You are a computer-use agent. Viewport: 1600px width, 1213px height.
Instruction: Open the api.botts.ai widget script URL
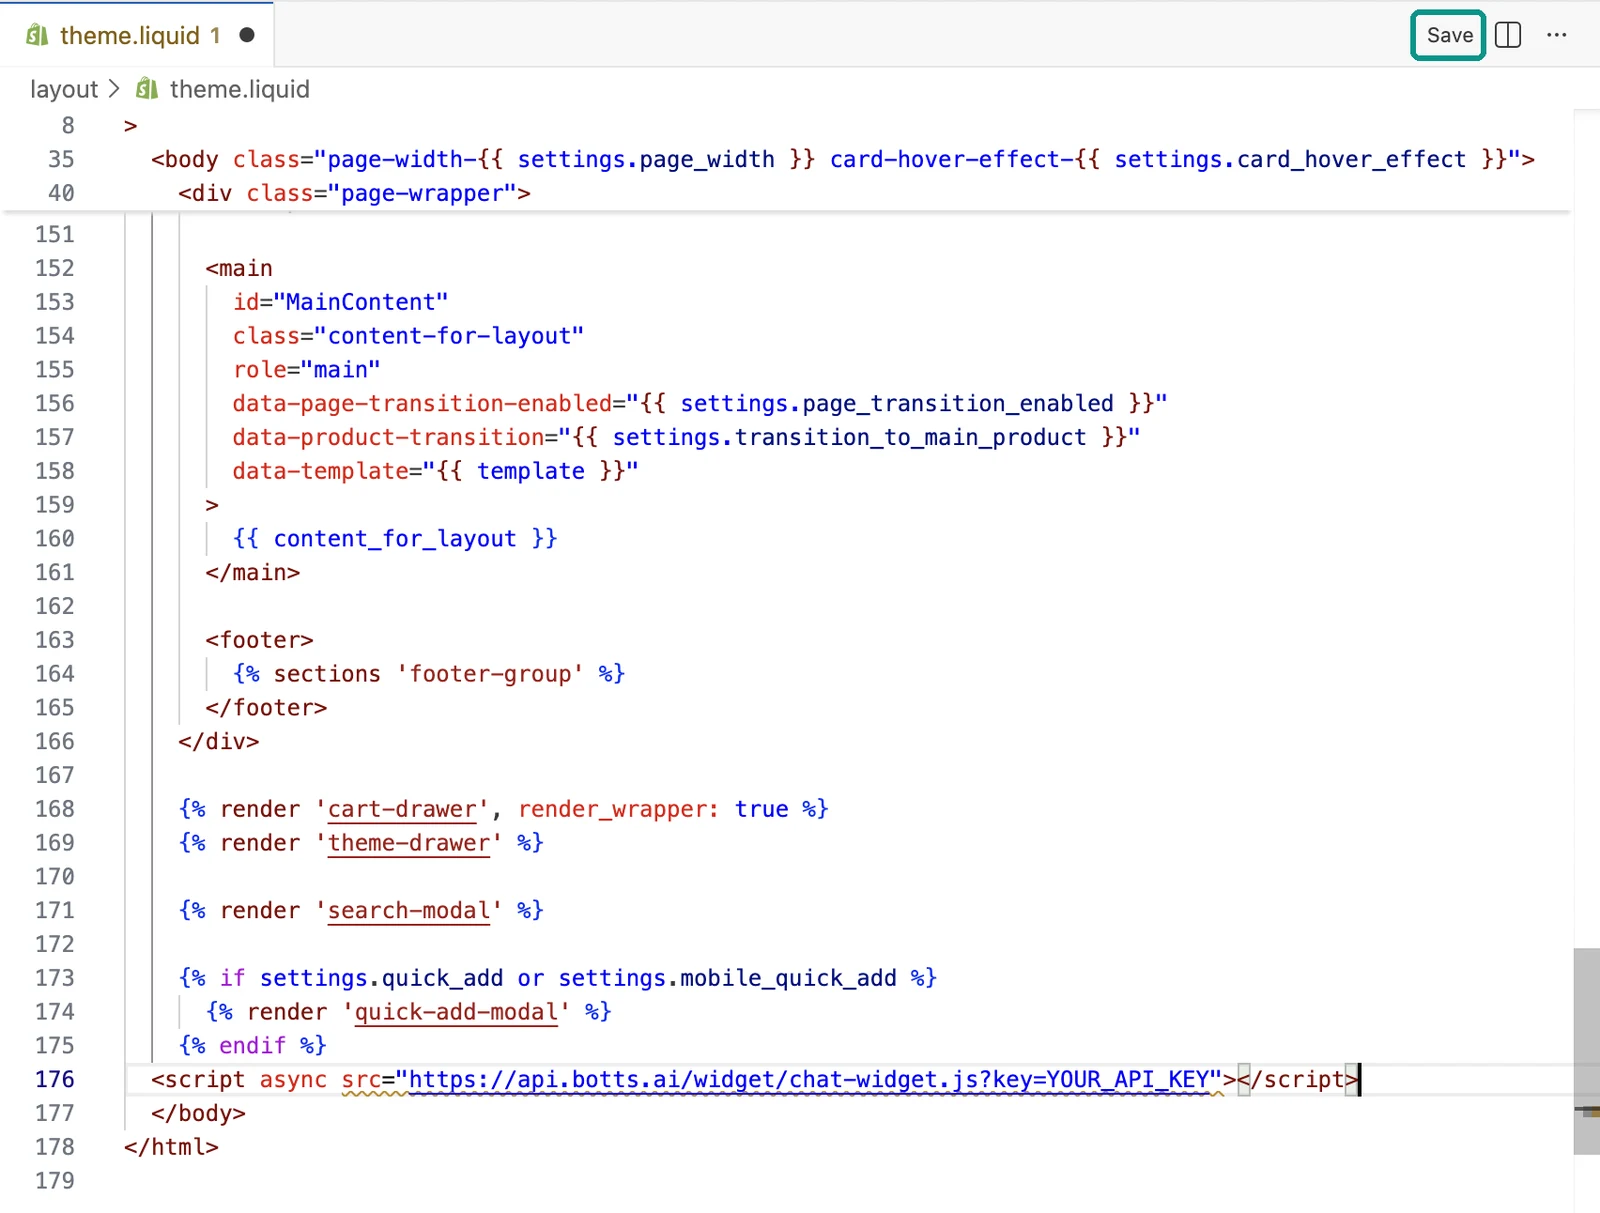[x=809, y=1080]
